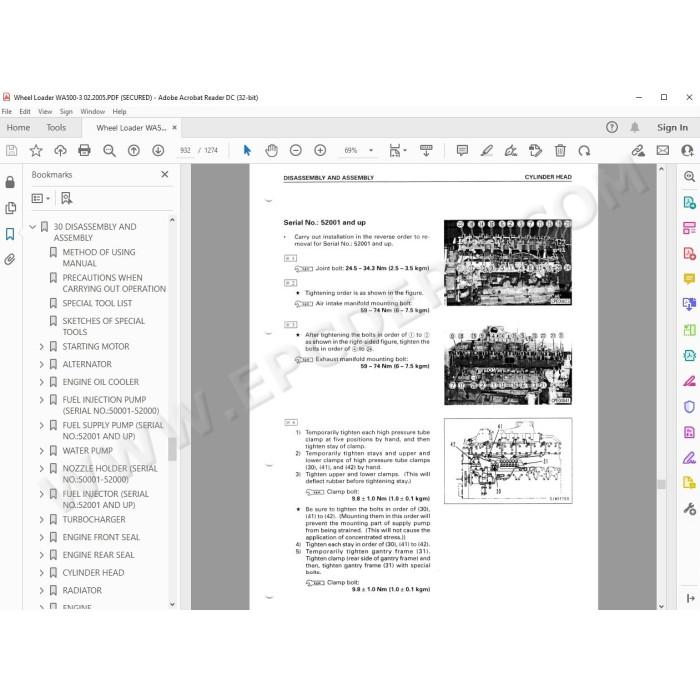Go to next page arrow
The image size is (700, 700).
(158, 150)
